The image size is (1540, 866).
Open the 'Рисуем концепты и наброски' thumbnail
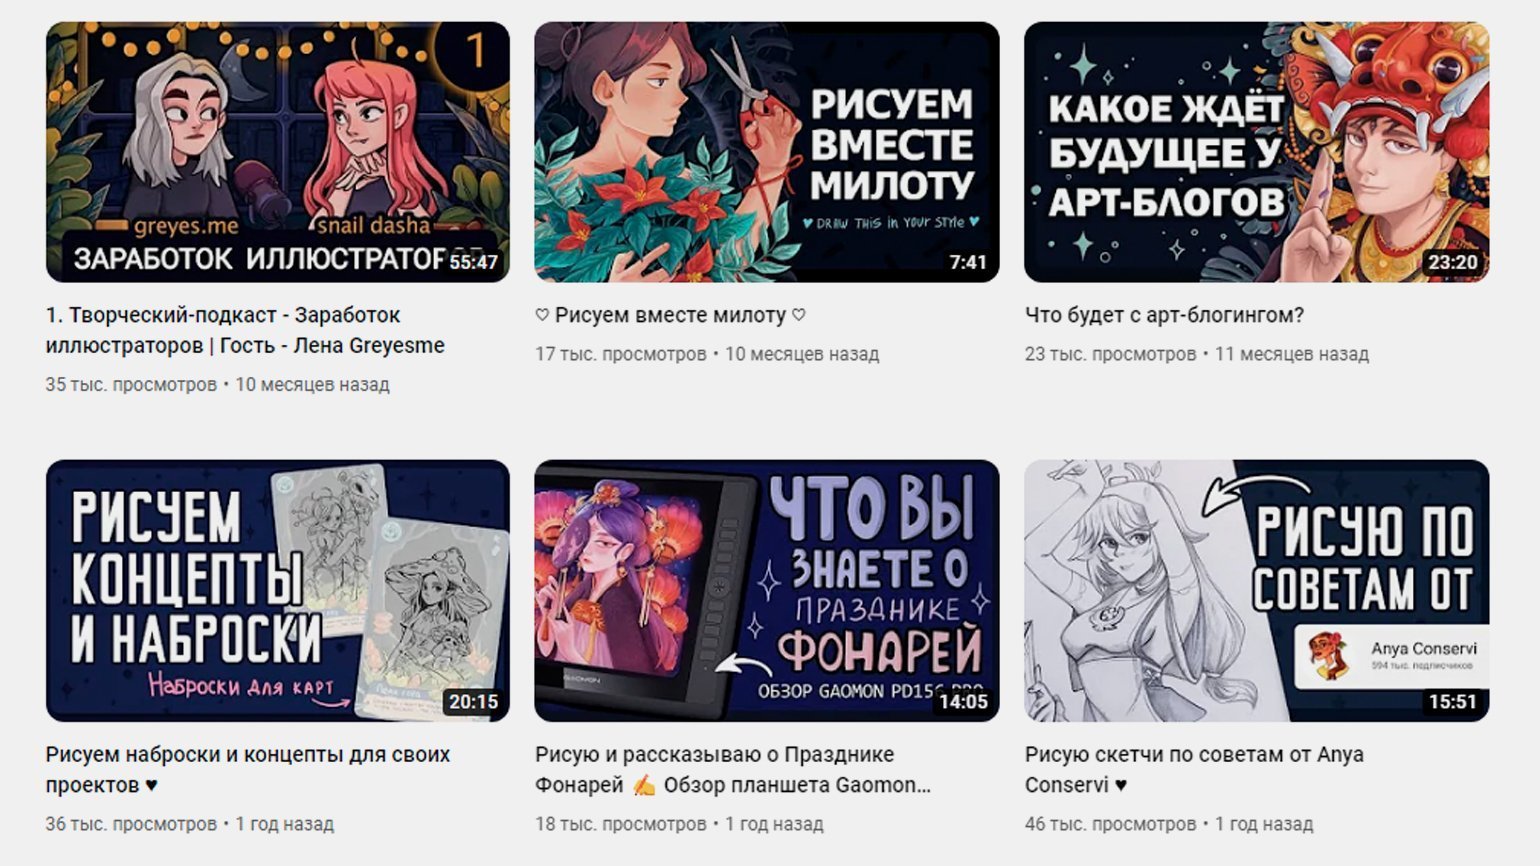pos(277,591)
